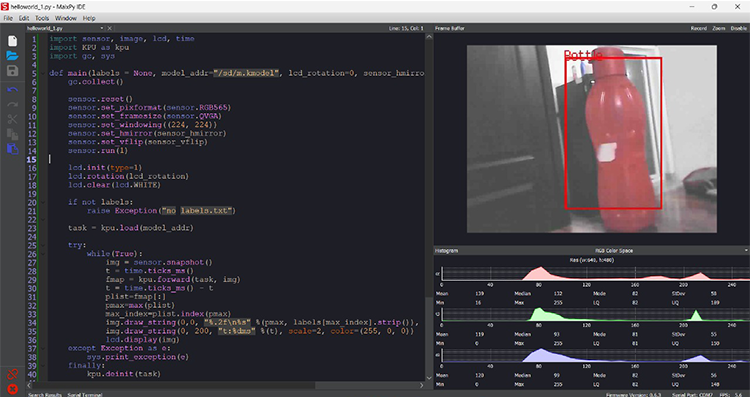The image size is (750, 397).
Task: Open the Tools menu
Action: pyautogui.click(x=42, y=18)
